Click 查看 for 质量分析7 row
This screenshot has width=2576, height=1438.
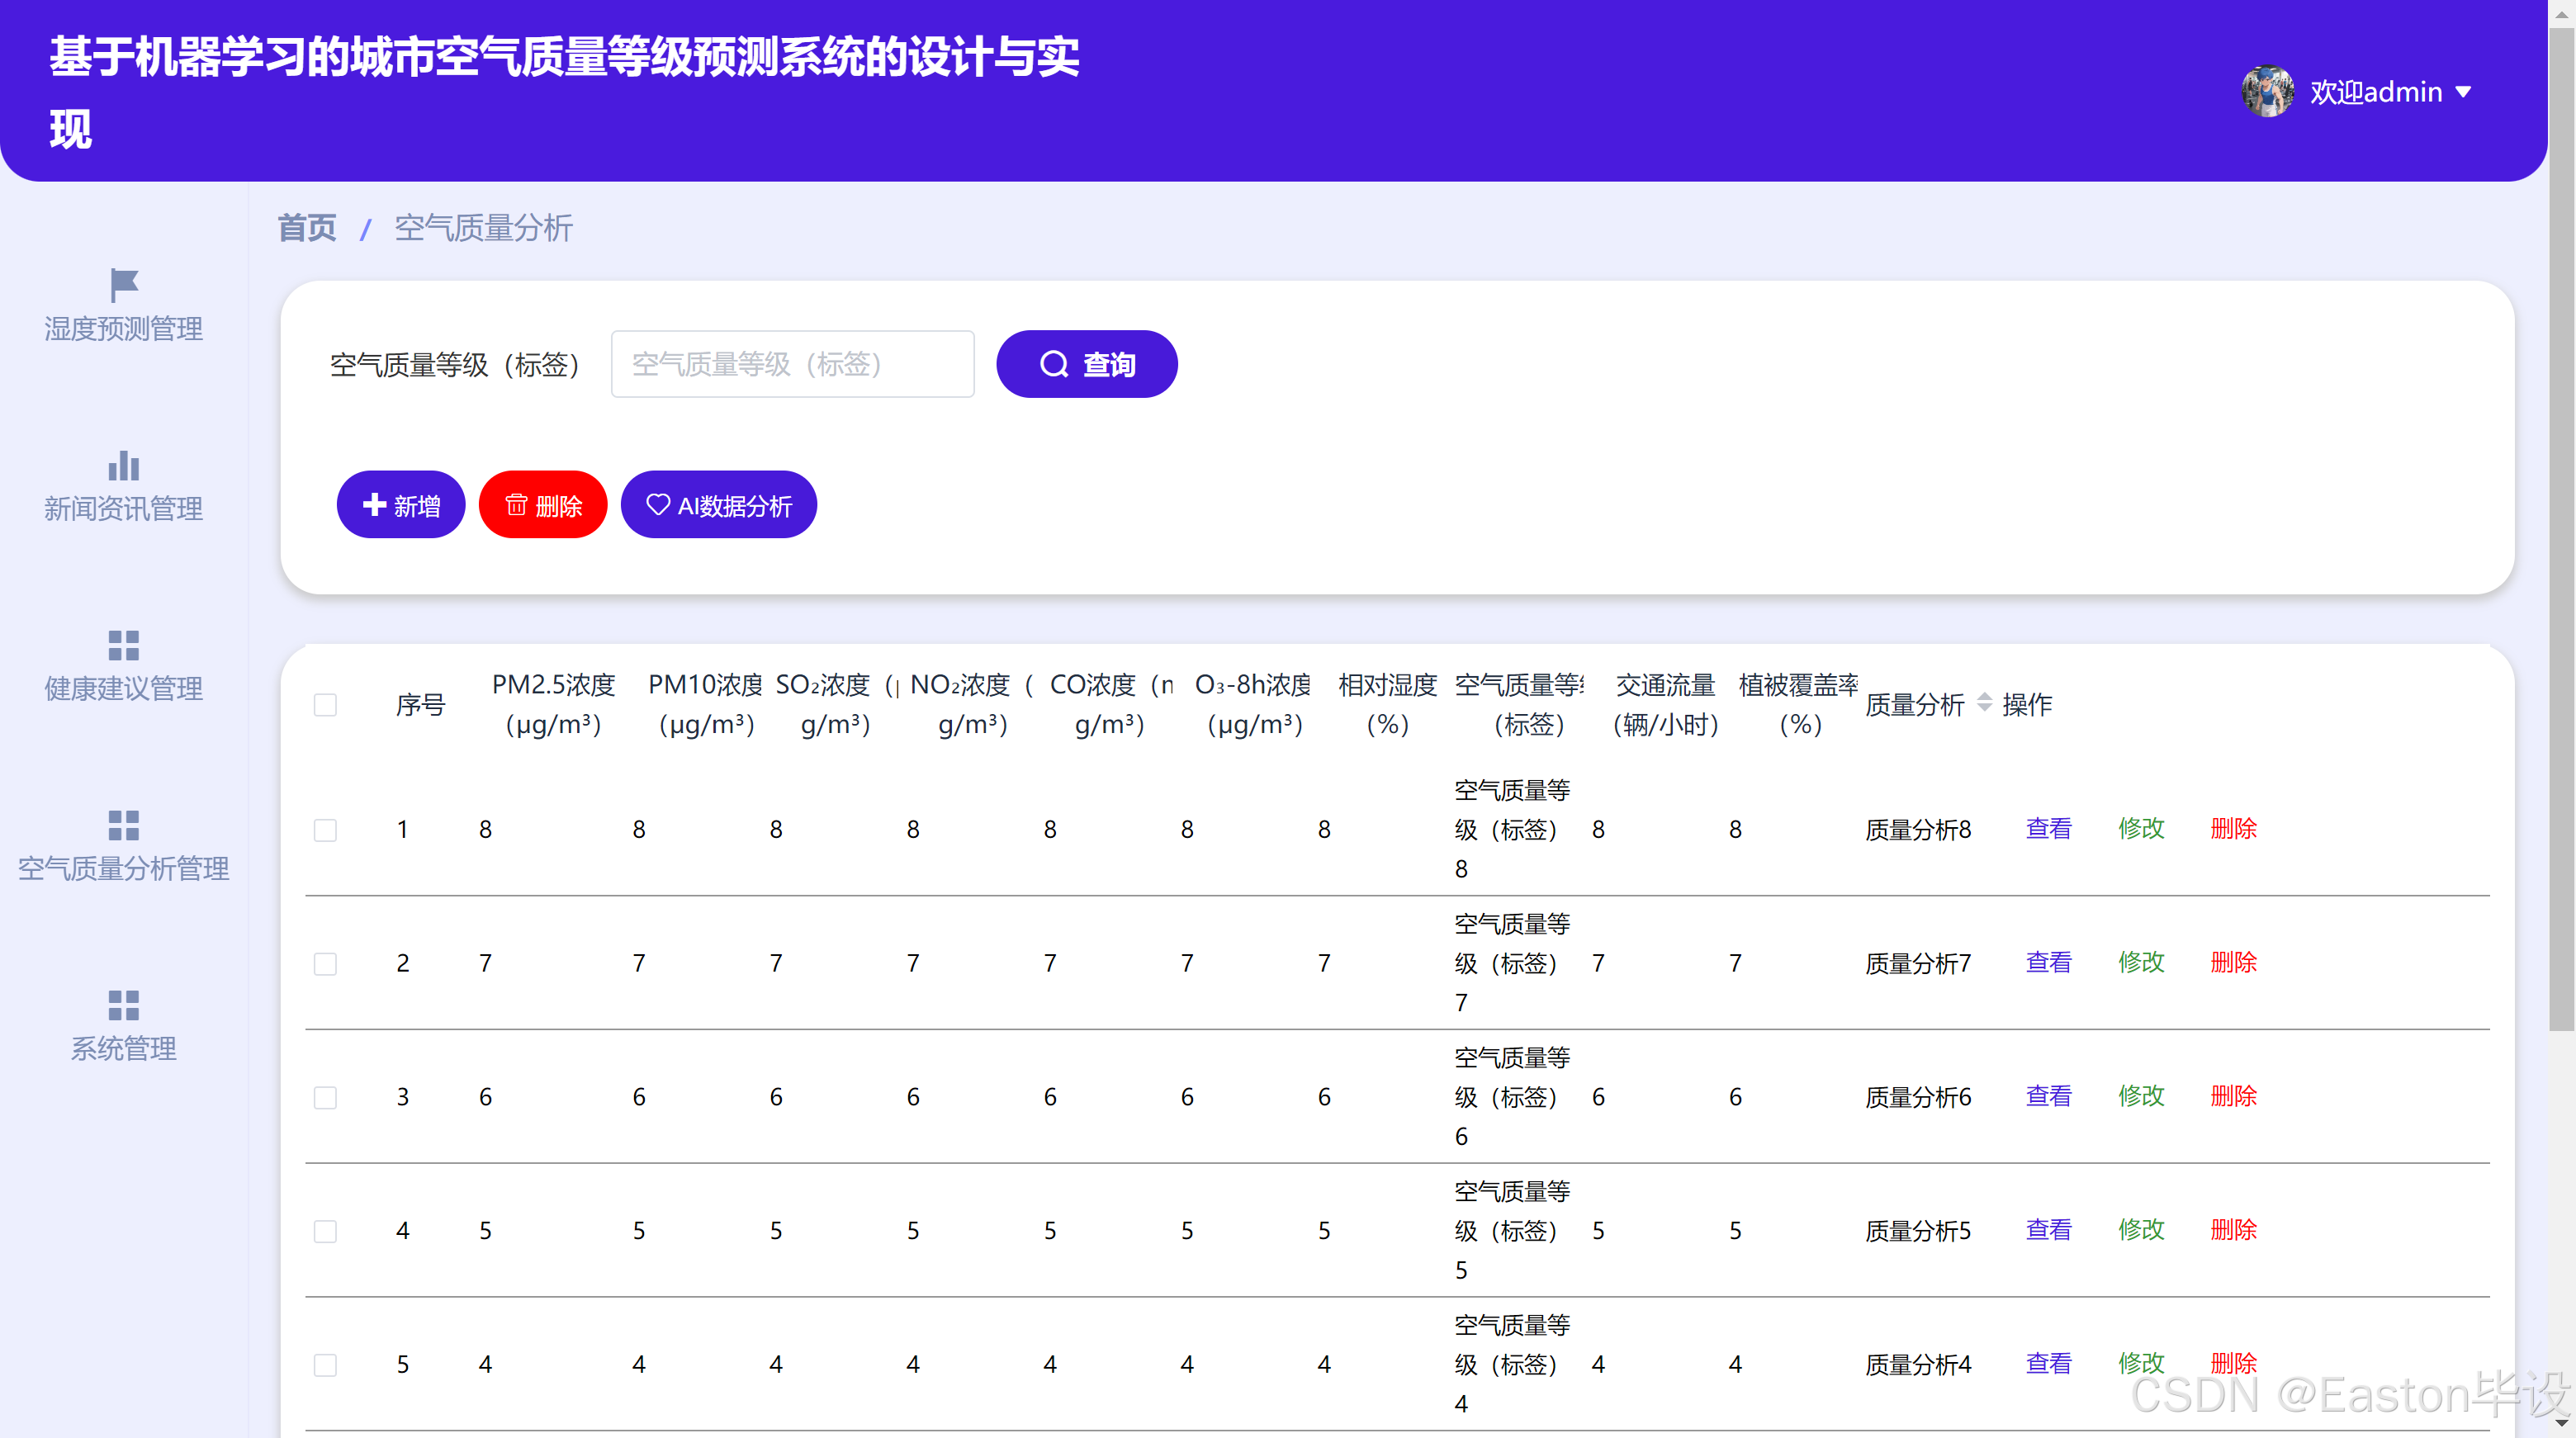click(2048, 963)
